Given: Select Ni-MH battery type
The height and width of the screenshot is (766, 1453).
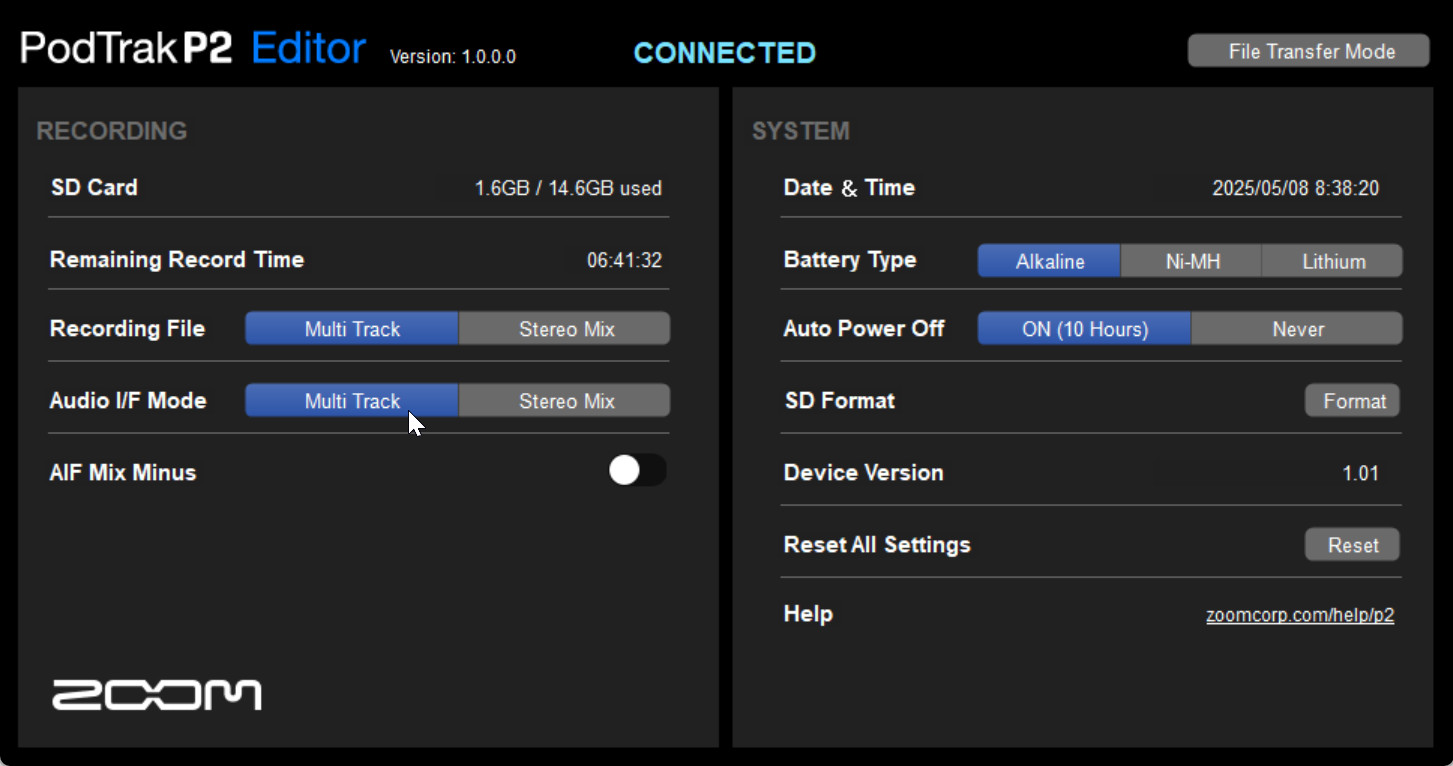Looking at the screenshot, I should pyautogui.click(x=1192, y=261).
